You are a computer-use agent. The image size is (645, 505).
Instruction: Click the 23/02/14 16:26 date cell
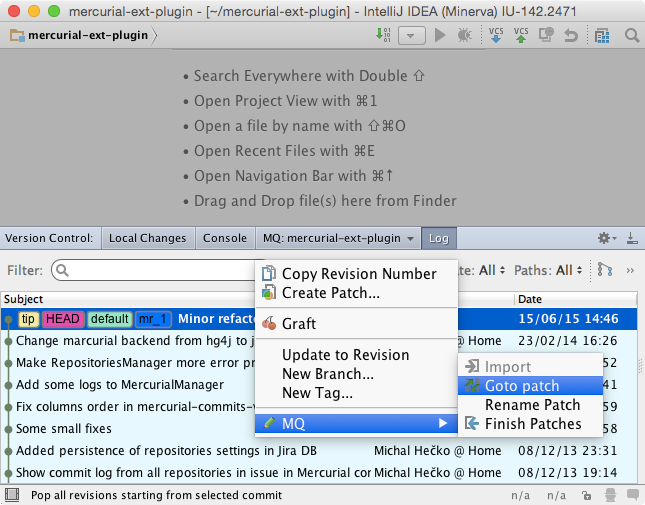568,341
